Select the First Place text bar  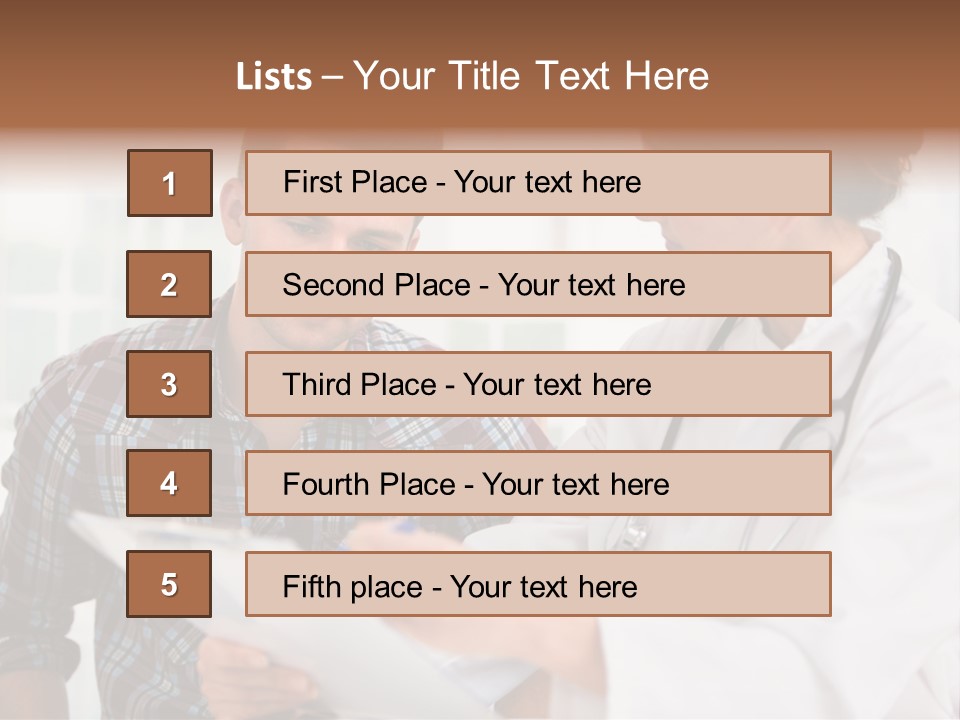[538, 183]
